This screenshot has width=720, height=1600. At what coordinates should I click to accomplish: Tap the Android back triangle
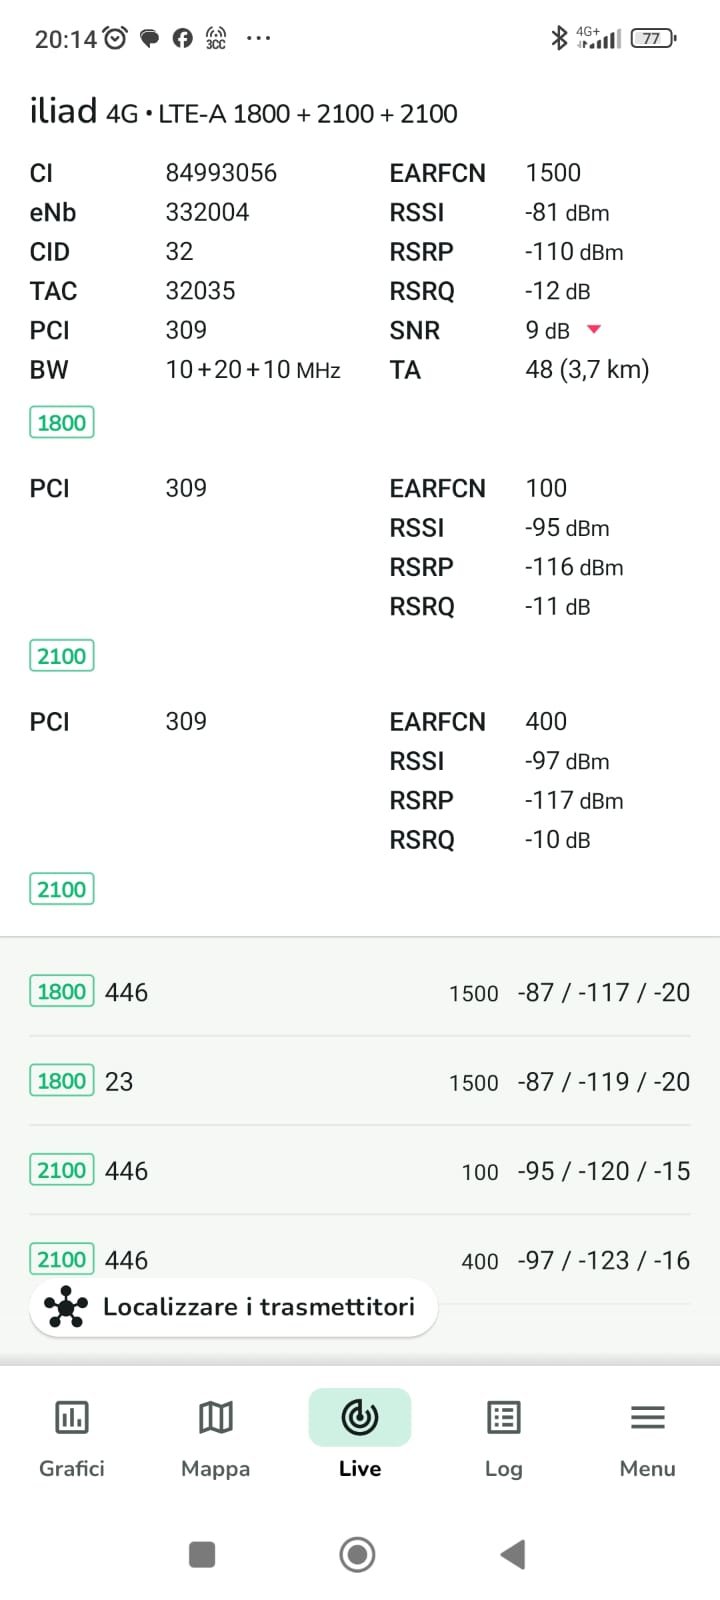point(512,1554)
